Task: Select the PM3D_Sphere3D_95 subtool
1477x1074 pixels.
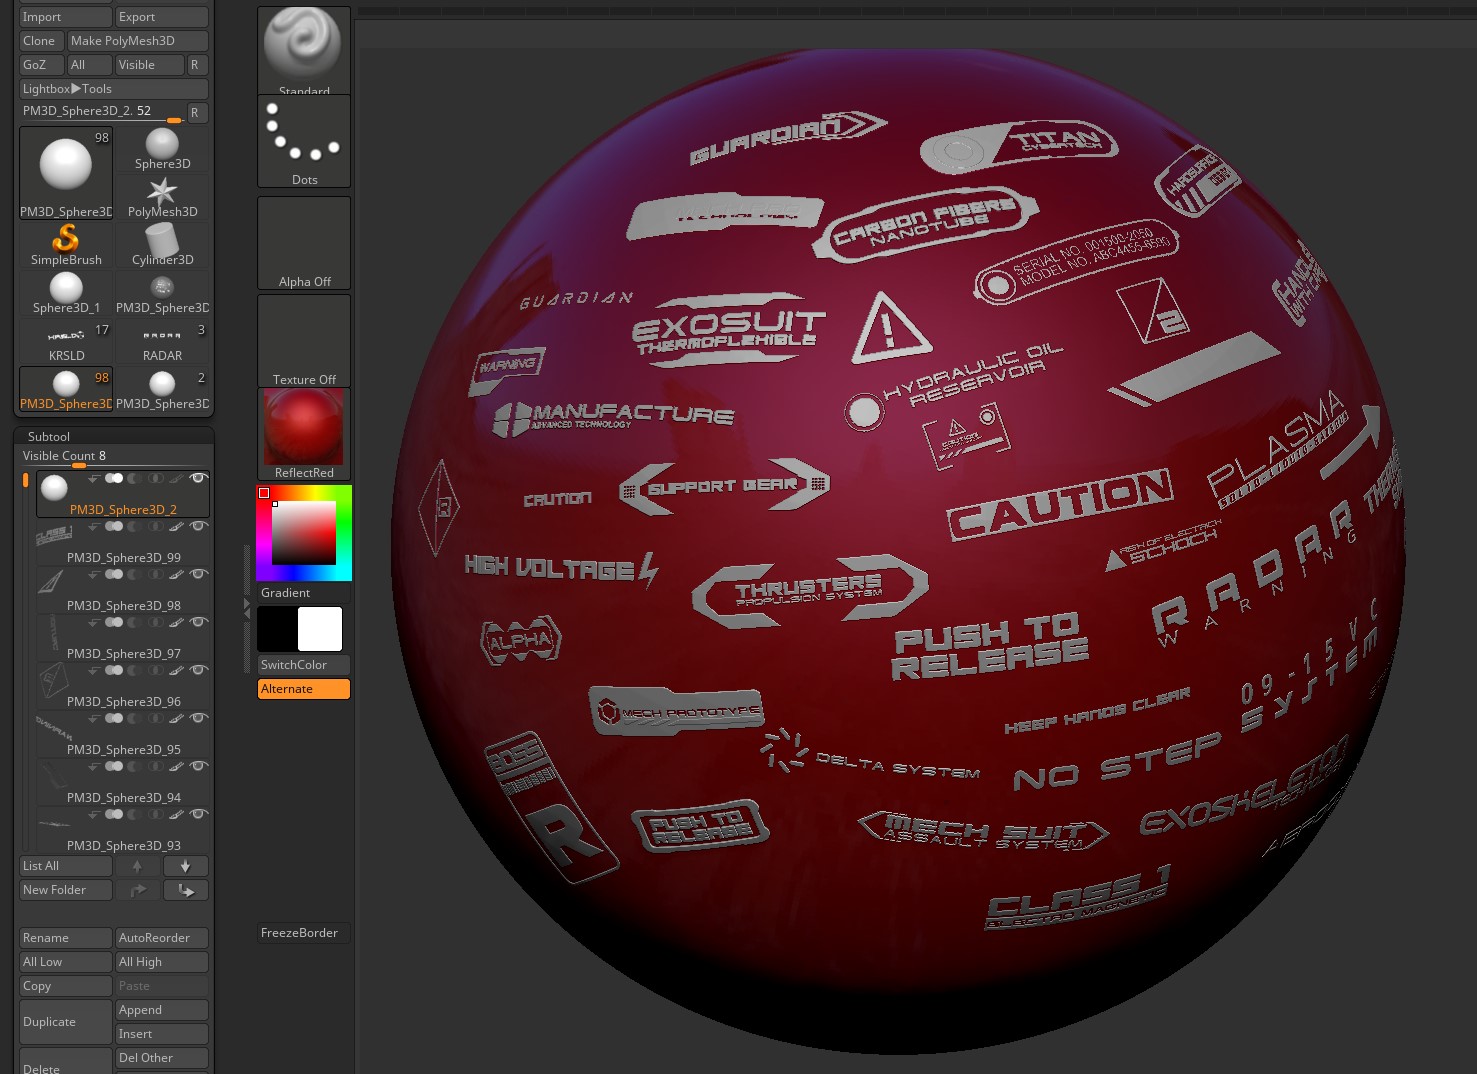Action: (x=123, y=735)
